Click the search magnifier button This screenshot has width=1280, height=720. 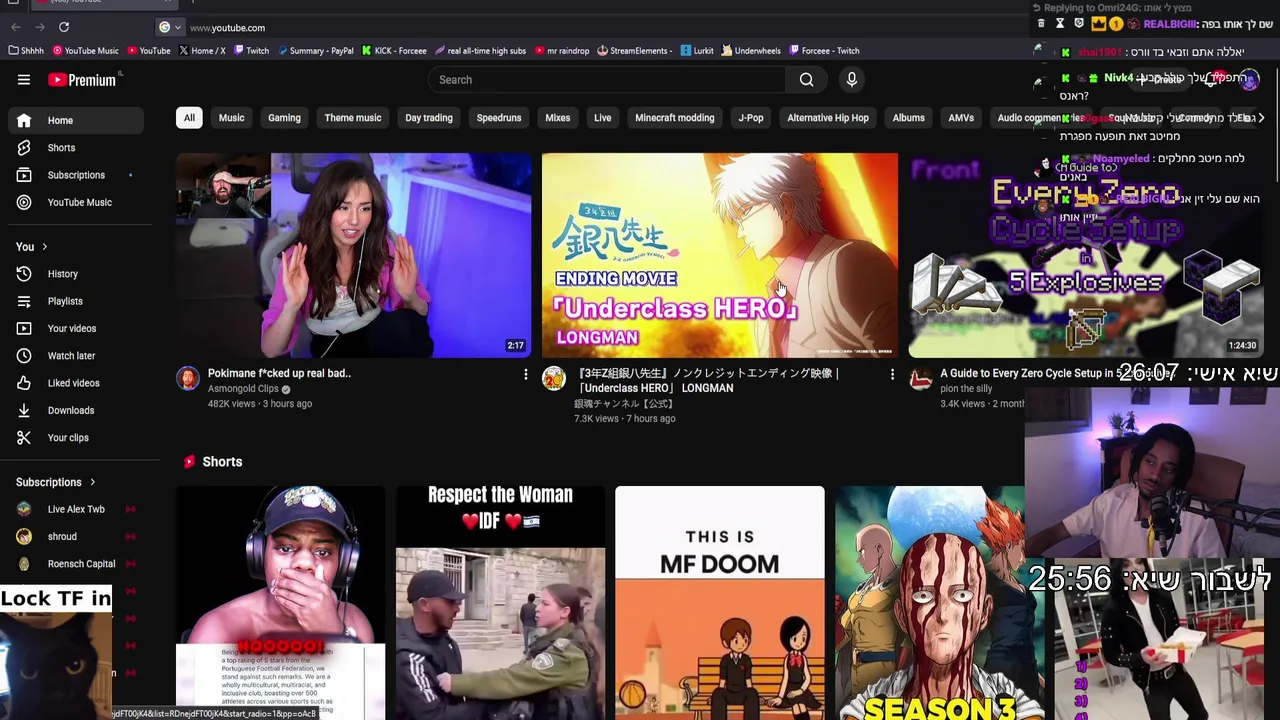tap(806, 80)
